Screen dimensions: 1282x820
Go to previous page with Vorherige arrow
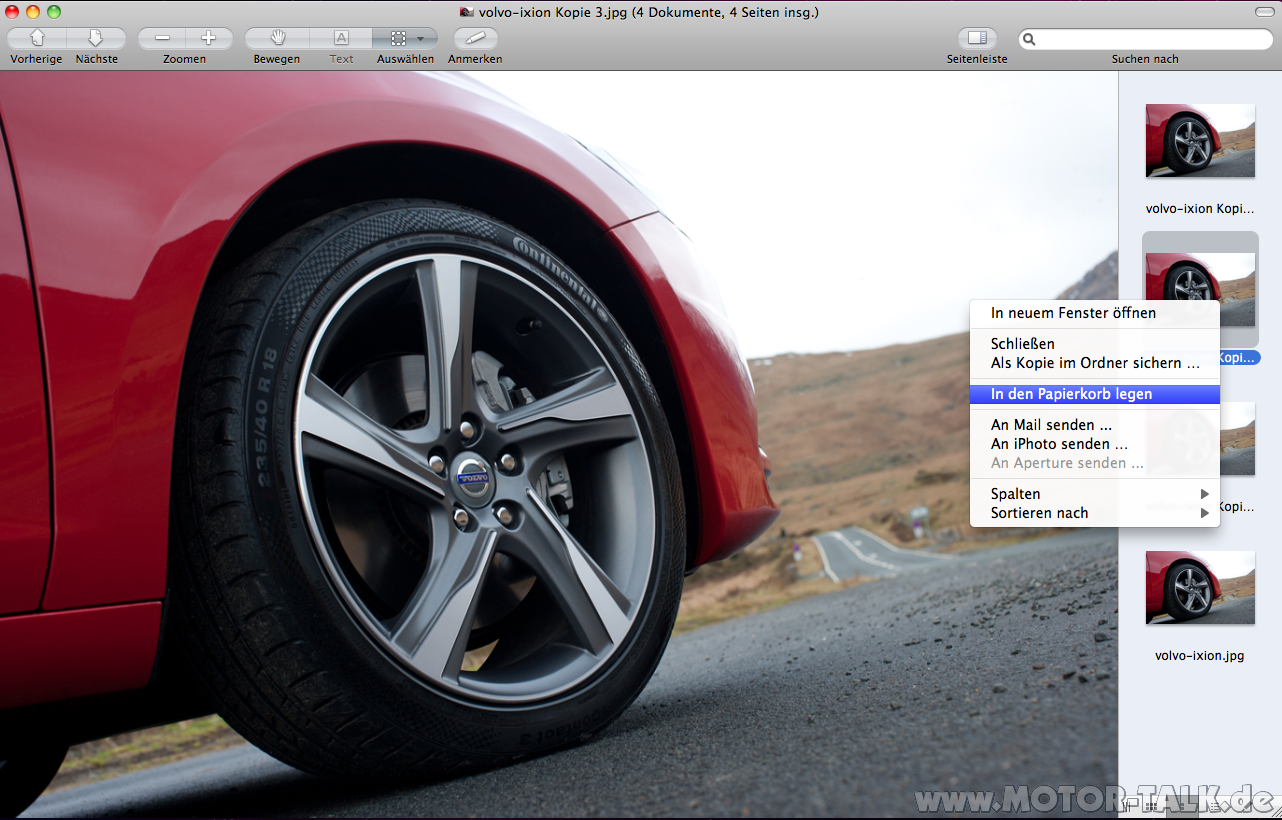coord(37,38)
